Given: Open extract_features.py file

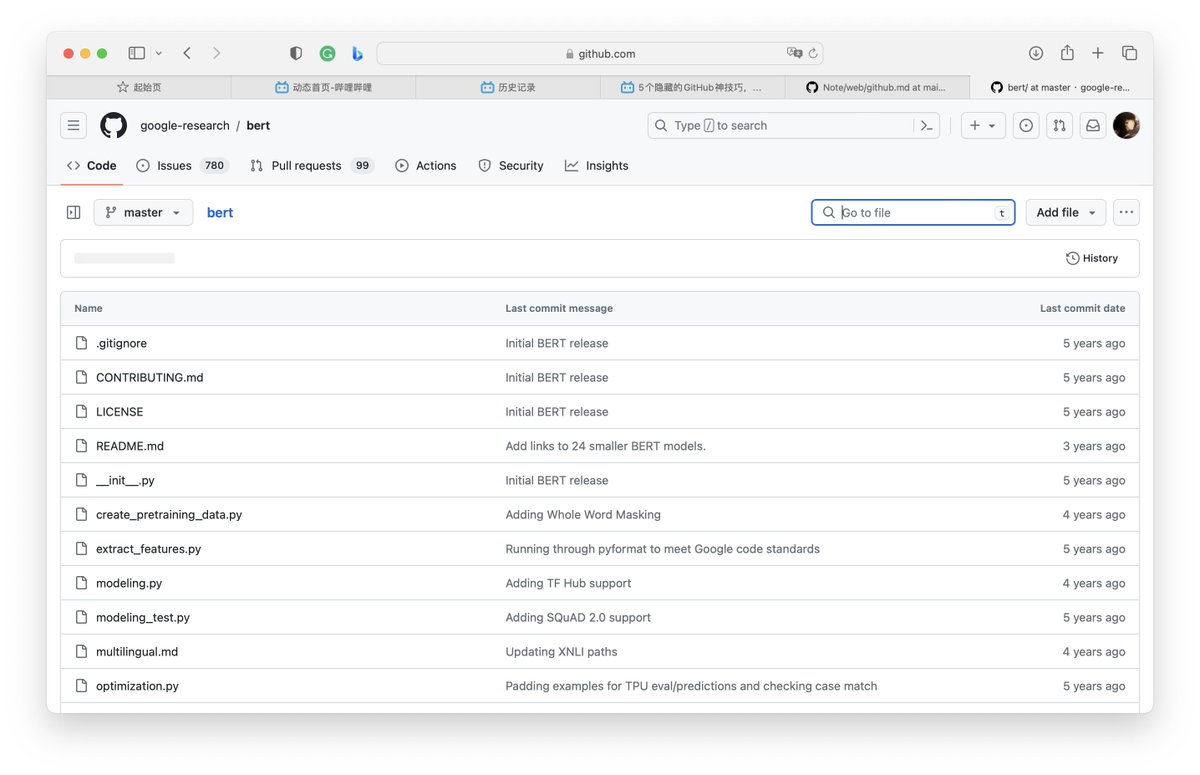Looking at the screenshot, I should pyautogui.click(x=148, y=549).
